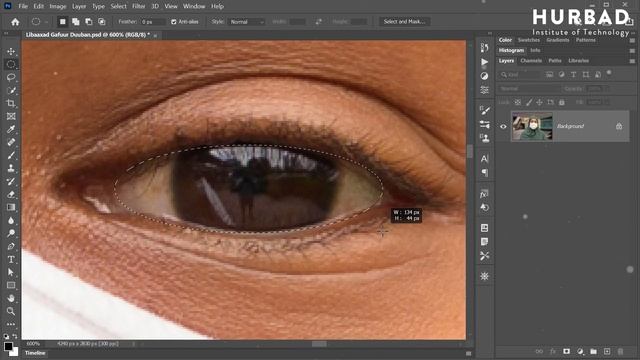Select the Frame tool
640x360 pixels.
pyautogui.click(x=11, y=116)
